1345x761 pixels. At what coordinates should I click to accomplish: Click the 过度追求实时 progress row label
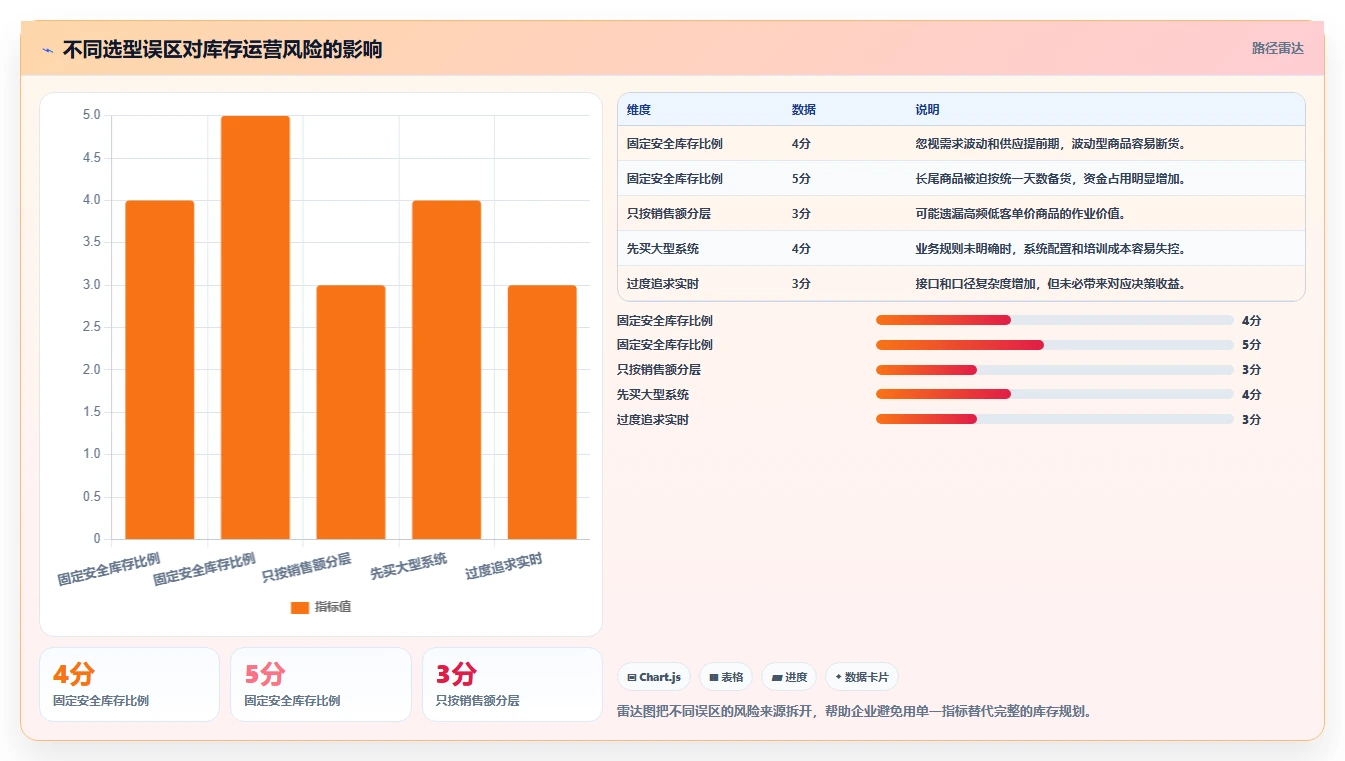point(653,420)
